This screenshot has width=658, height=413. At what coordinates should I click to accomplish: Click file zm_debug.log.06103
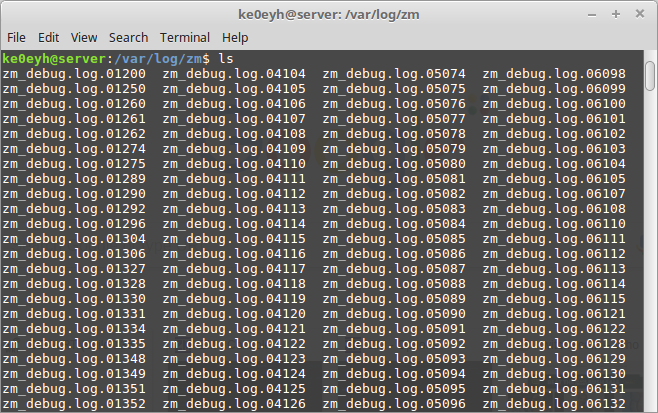[x=554, y=149]
